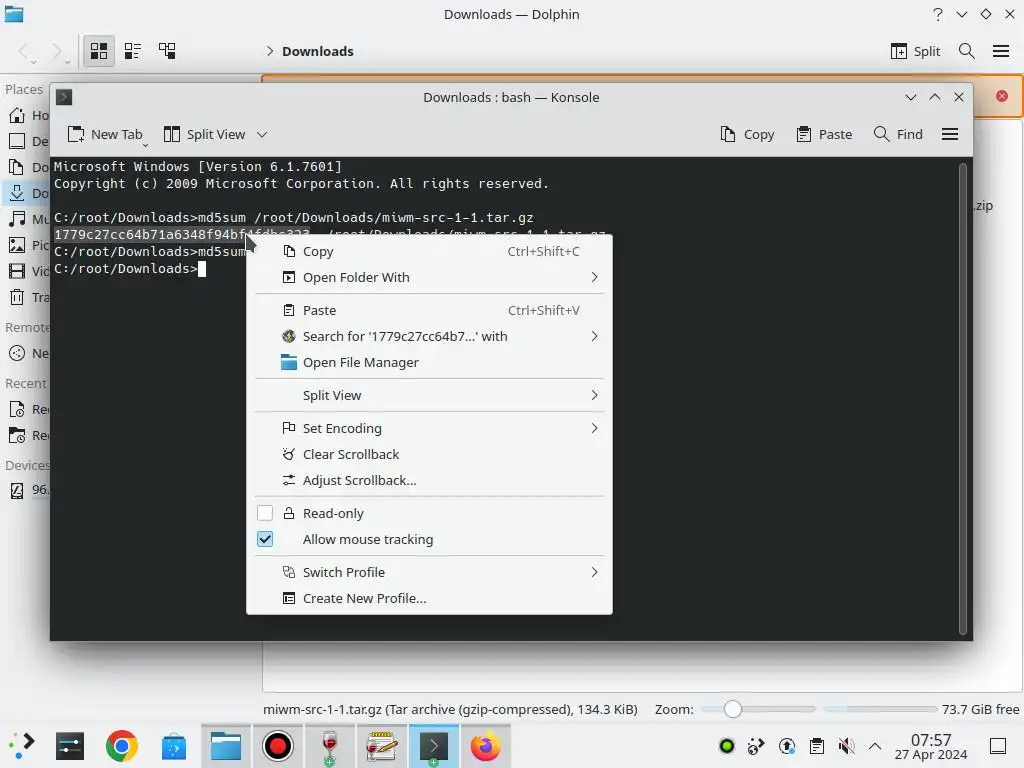Choose Create New Profile... entry

429,598
